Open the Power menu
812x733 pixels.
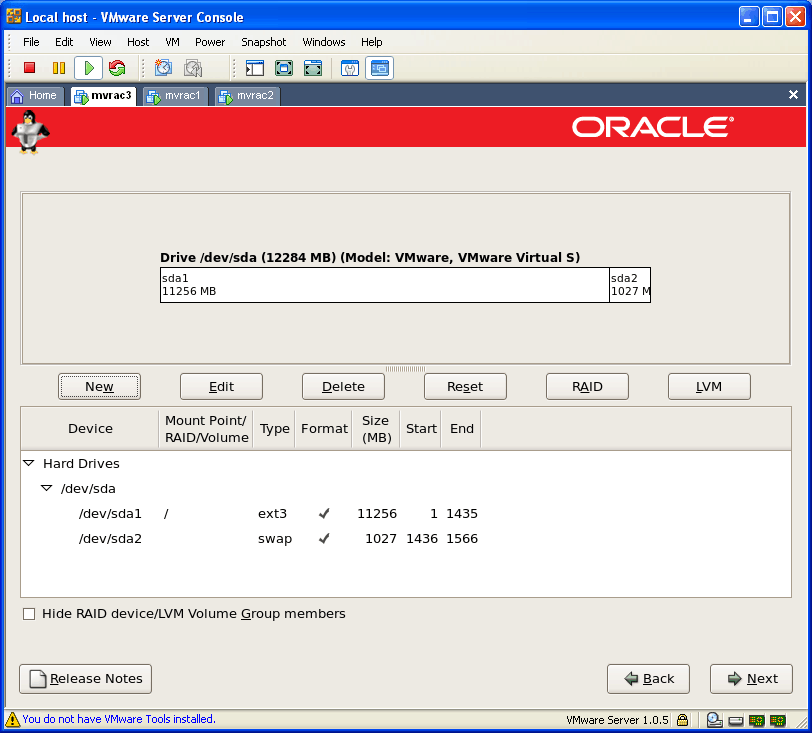(x=210, y=42)
